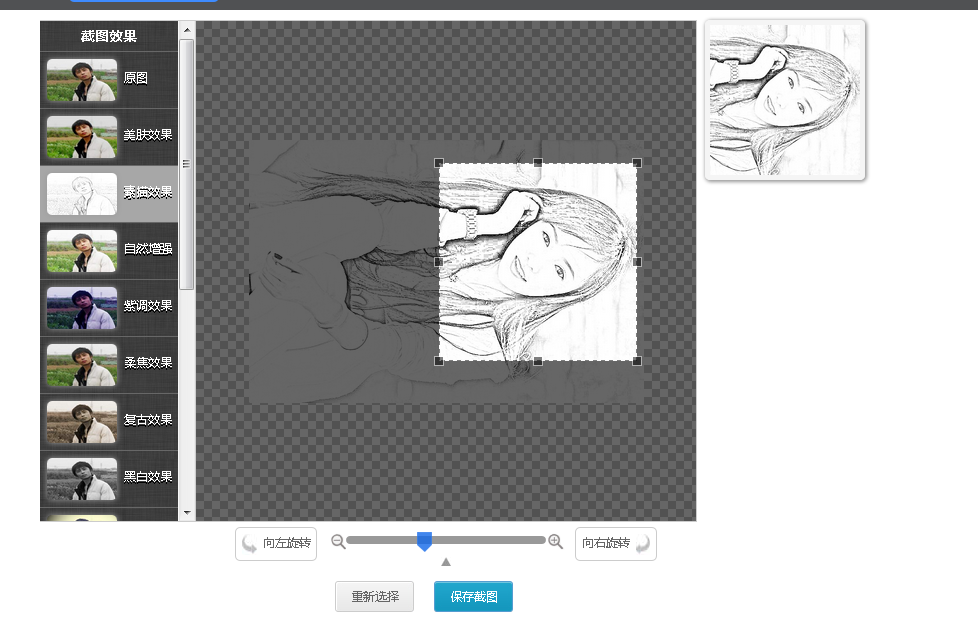
Task: Click the bottom-right crop selection handle
Action: click(x=637, y=361)
